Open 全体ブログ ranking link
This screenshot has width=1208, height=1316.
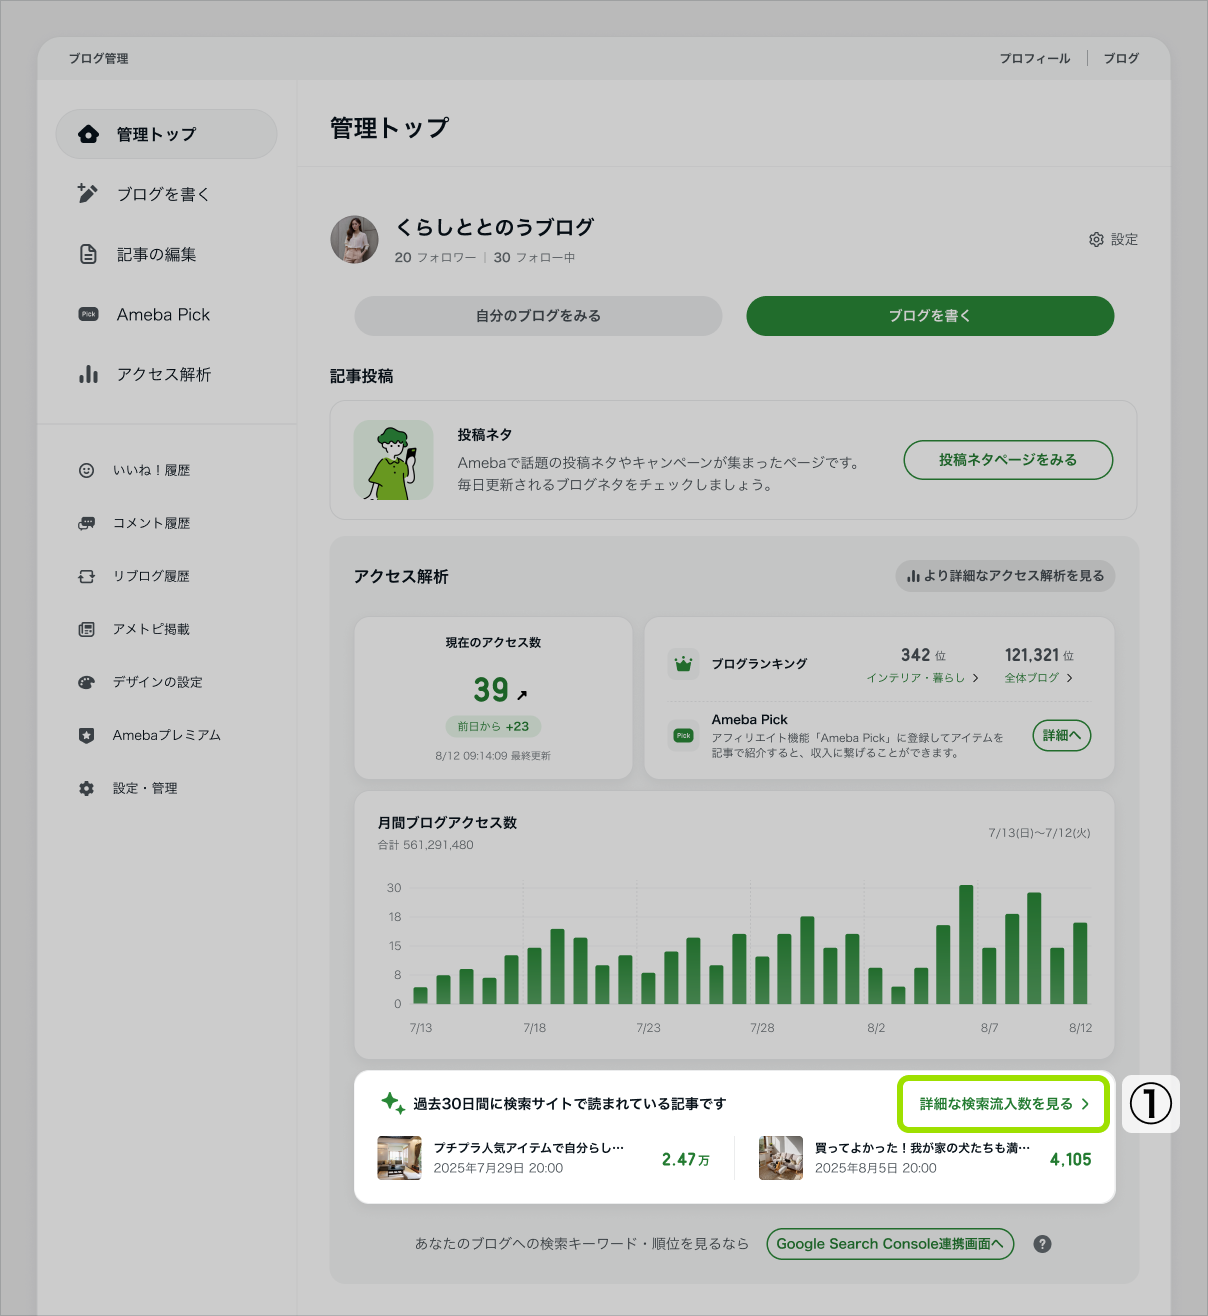1038,678
